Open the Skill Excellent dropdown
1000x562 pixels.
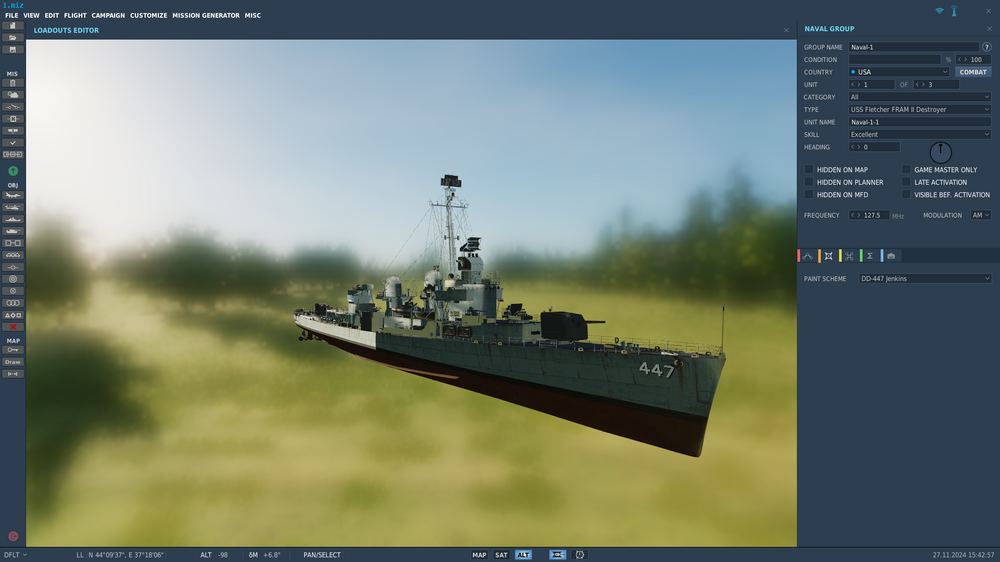(x=920, y=135)
